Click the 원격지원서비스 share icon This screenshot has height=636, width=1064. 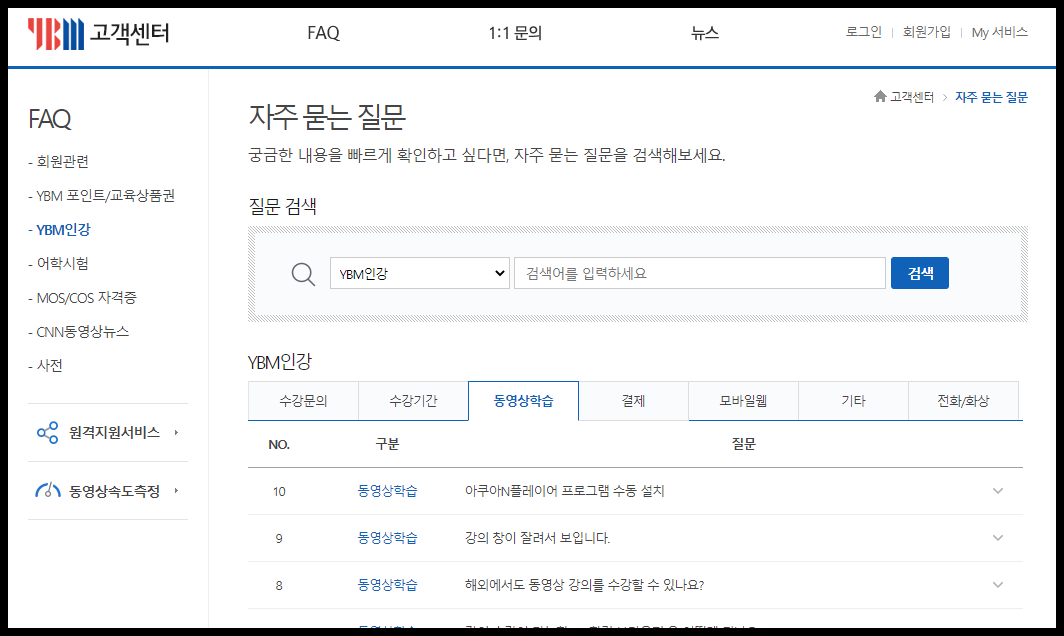(48, 432)
